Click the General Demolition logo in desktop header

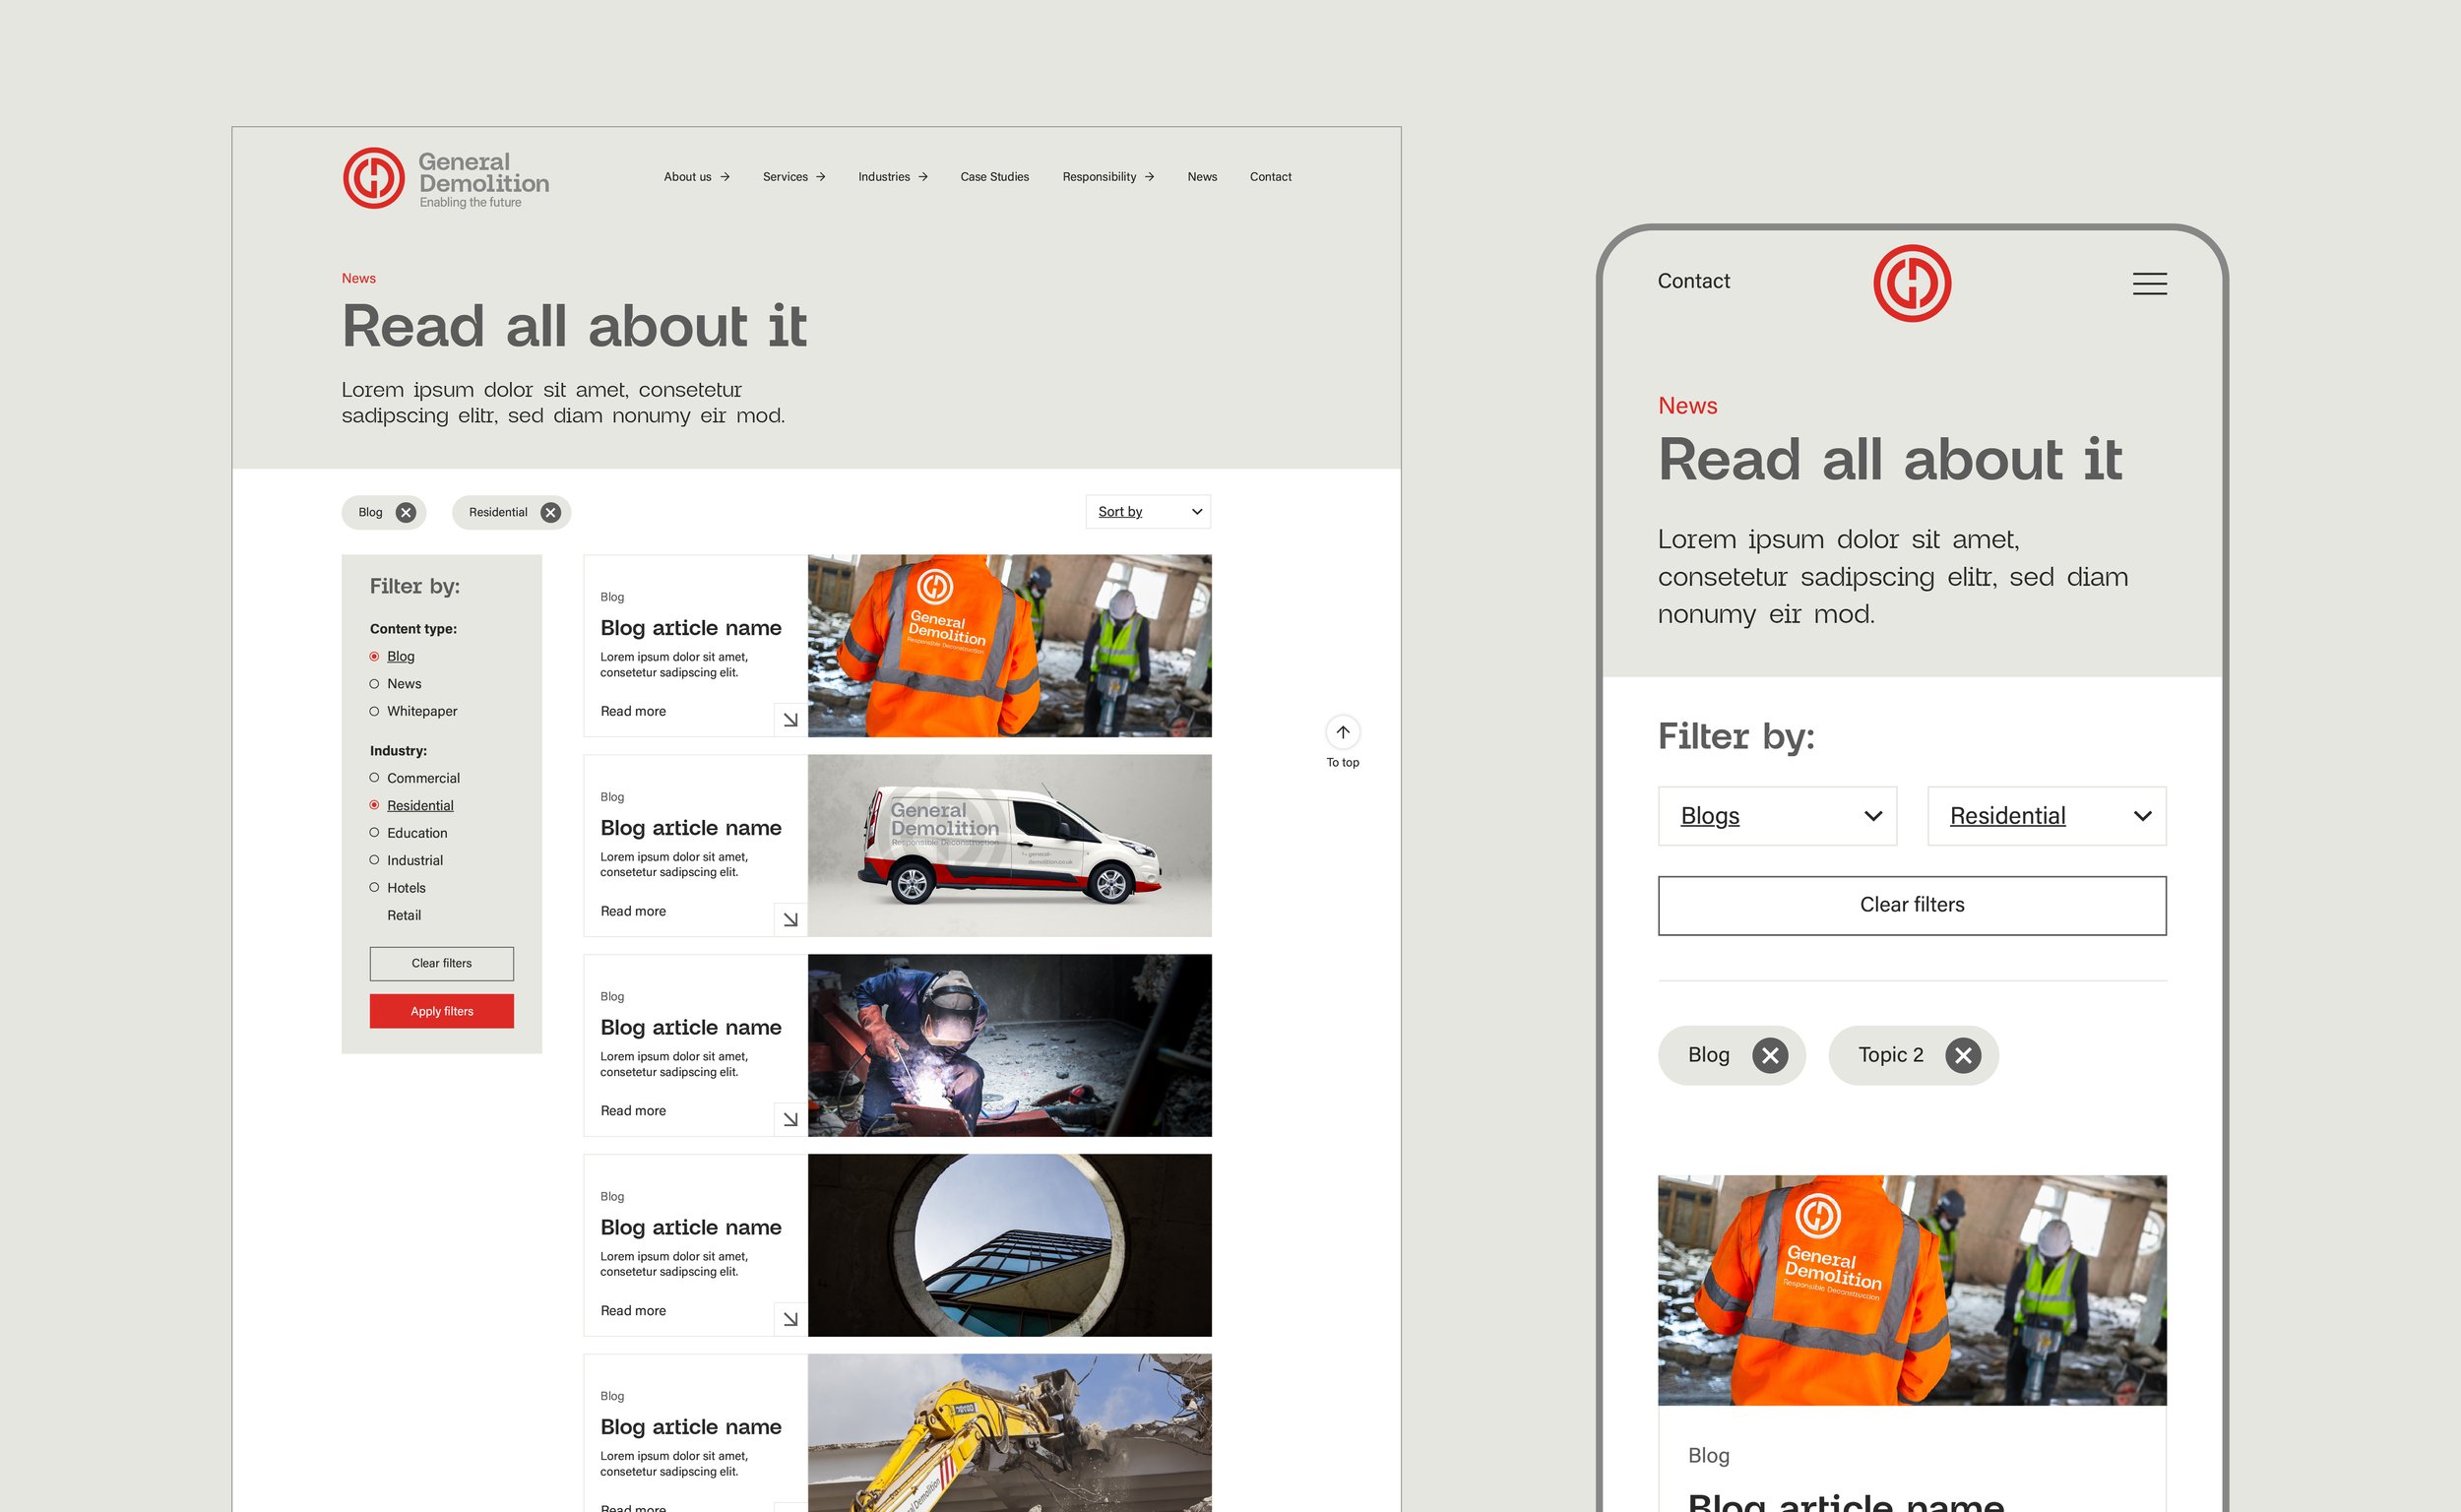pyautogui.click(x=446, y=178)
